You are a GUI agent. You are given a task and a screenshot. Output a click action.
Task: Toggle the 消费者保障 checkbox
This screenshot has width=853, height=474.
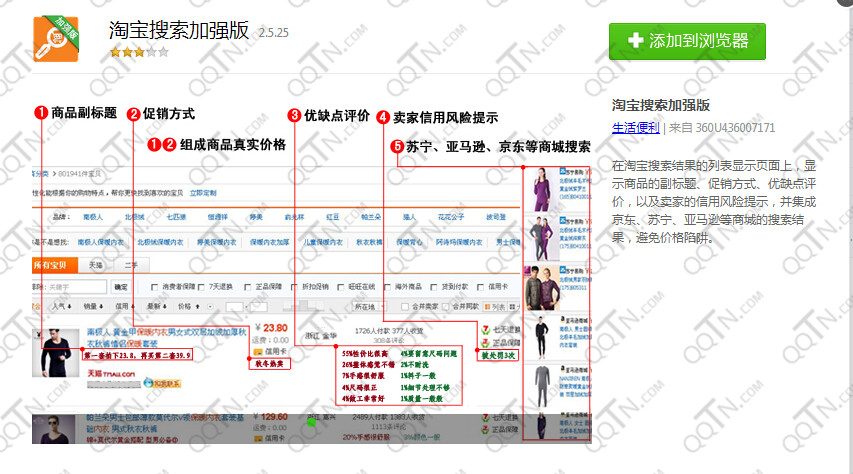pyautogui.click(x=154, y=287)
